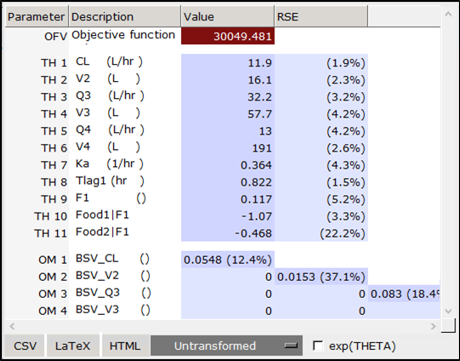This screenshot has width=460, height=361.
Task: Select the BSV_CL 0.0548 cell
Action: pyautogui.click(x=228, y=260)
